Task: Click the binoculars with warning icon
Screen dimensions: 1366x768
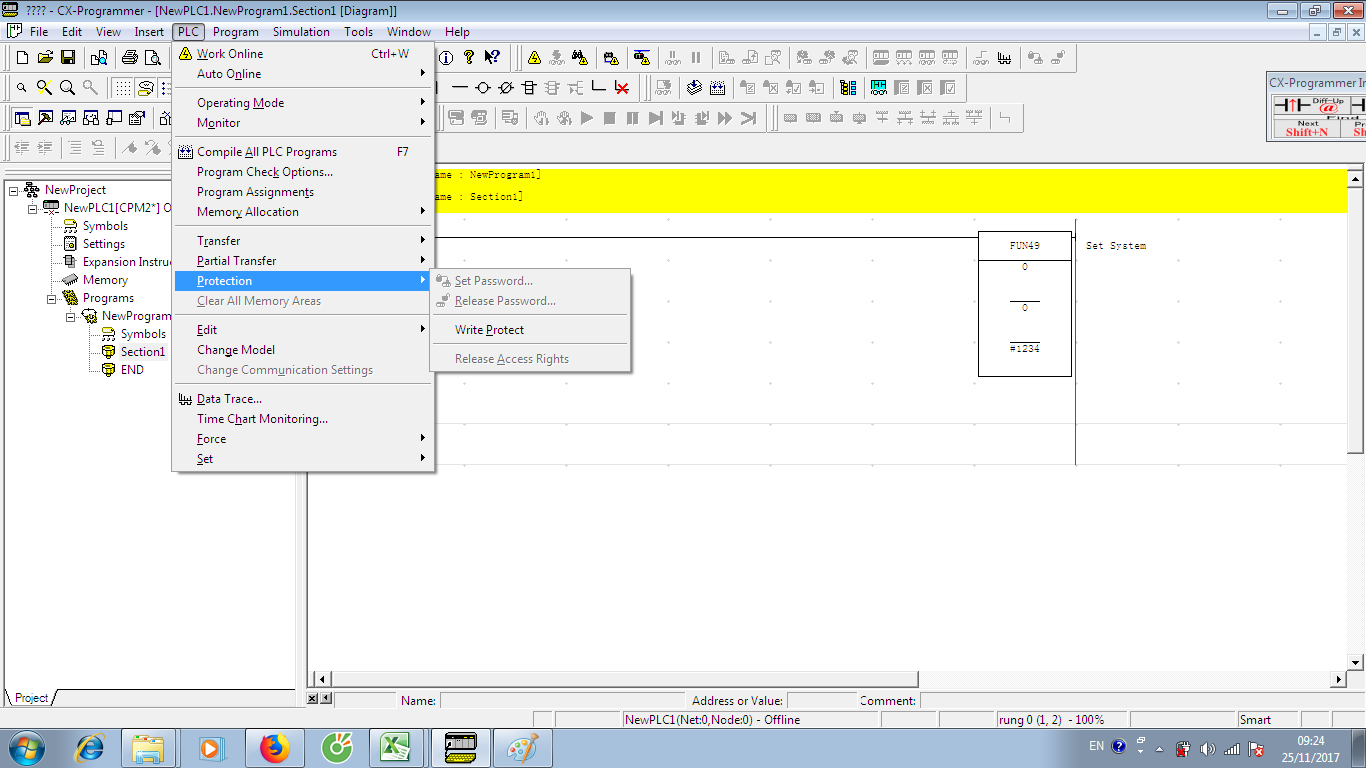Action: pos(580,58)
